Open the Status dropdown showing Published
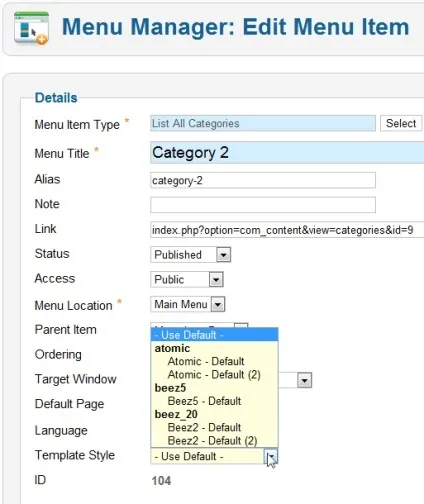Viewport: 424px width, 504px height. [191, 255]
